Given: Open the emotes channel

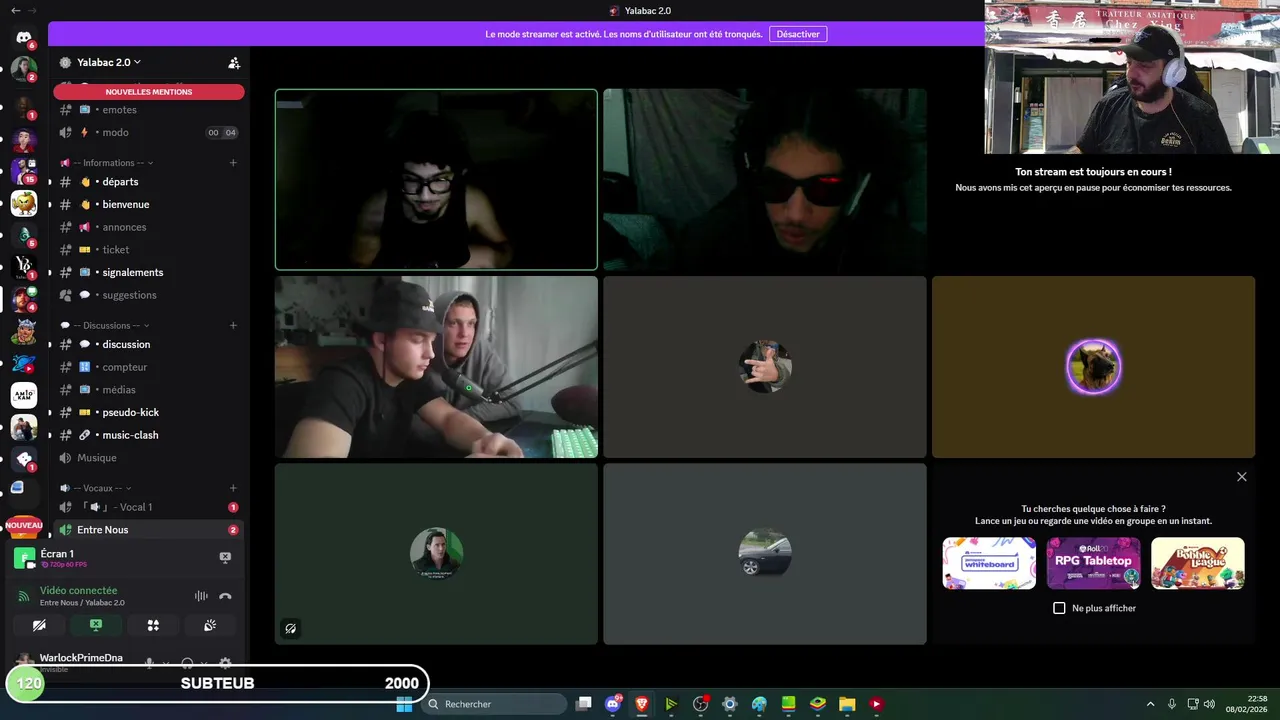Looking at the screenshot, I should (149, 110).
